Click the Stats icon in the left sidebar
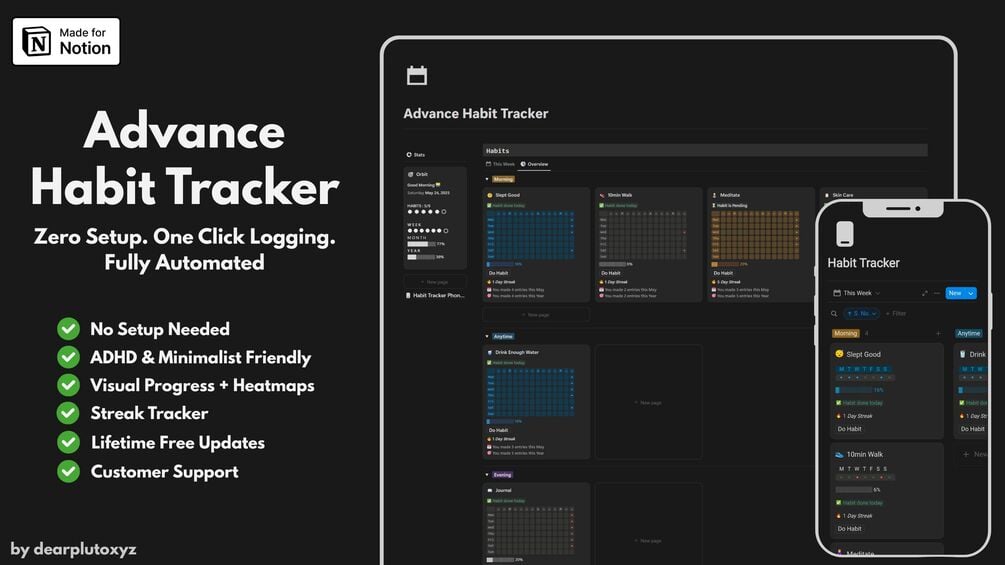1005x565 pixels. click(x=409, y=154)
